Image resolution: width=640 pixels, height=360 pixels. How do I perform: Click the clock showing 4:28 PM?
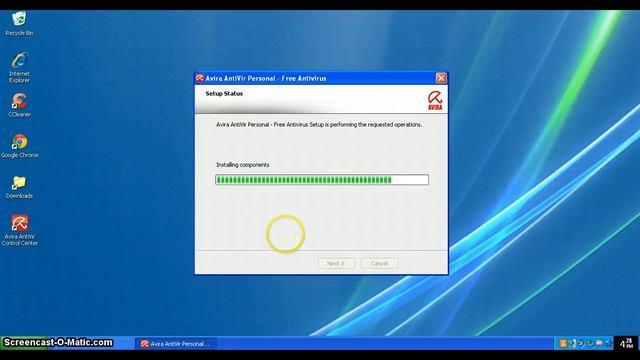[626, 343]
